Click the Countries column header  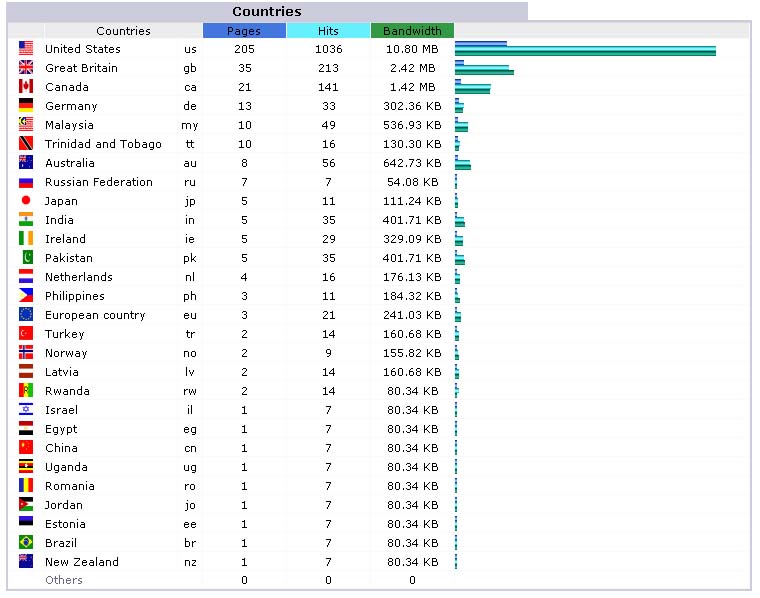123,31
